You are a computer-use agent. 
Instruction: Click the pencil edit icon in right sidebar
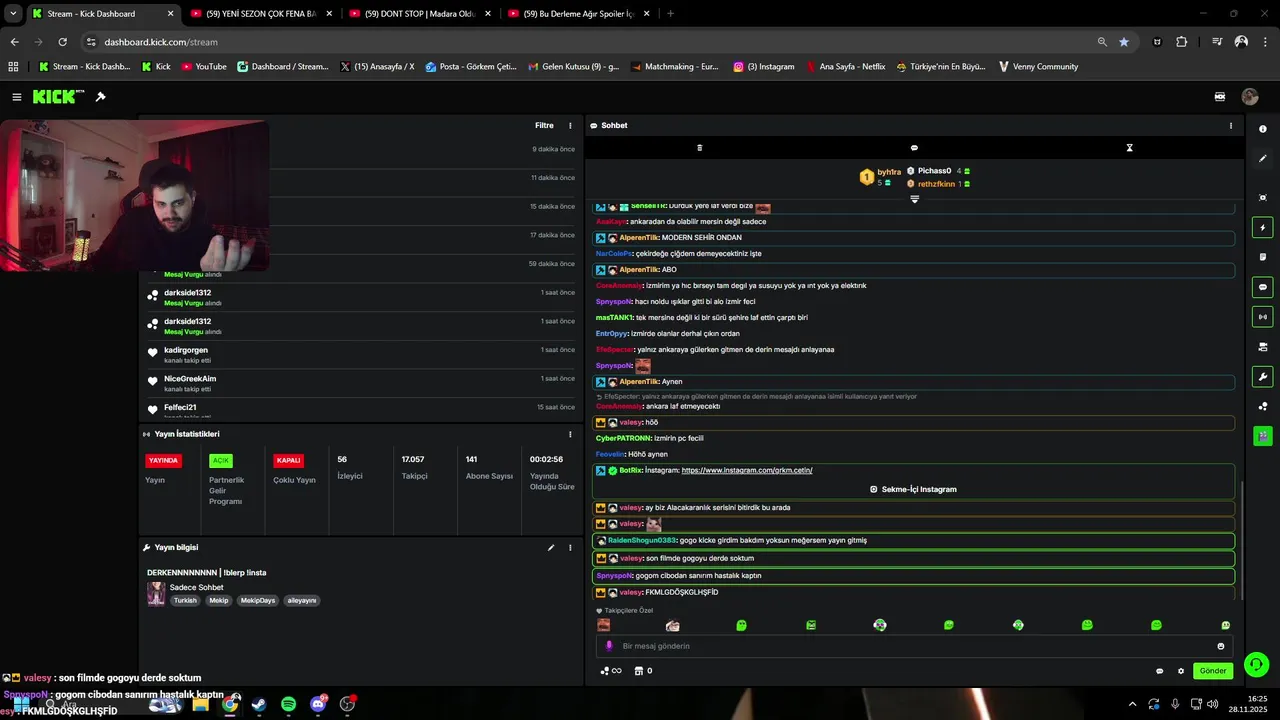1263,159
